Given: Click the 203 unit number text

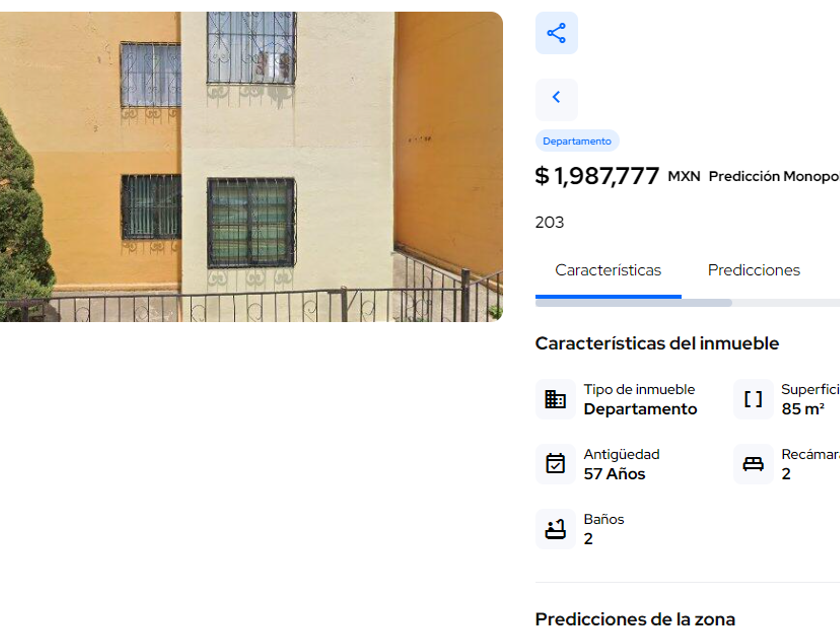Looking at the screenshot, I should coord(549,222).
